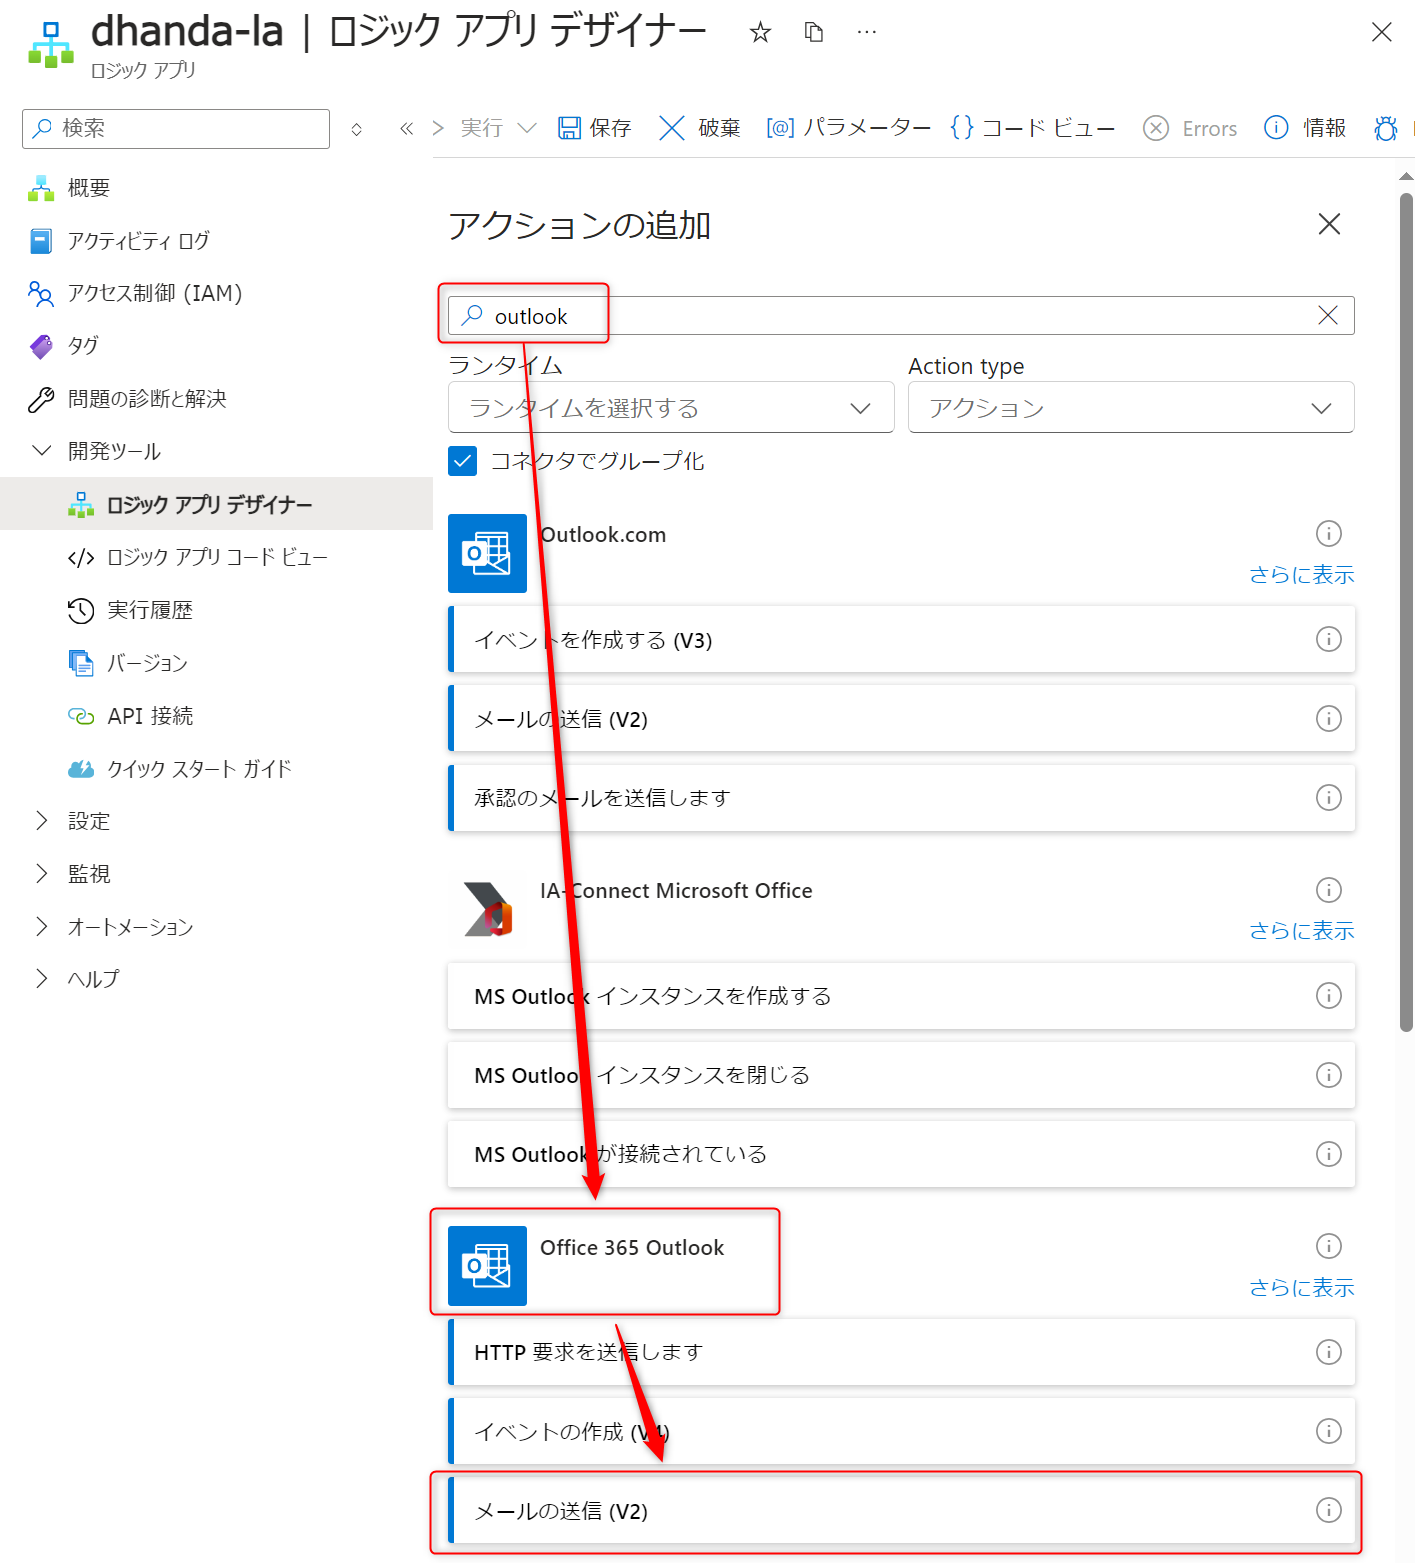The height and width of the screenshot is (1563, 1415).
Task: Show info for イベントを作成する (V3)
Action: [1328, 639]
